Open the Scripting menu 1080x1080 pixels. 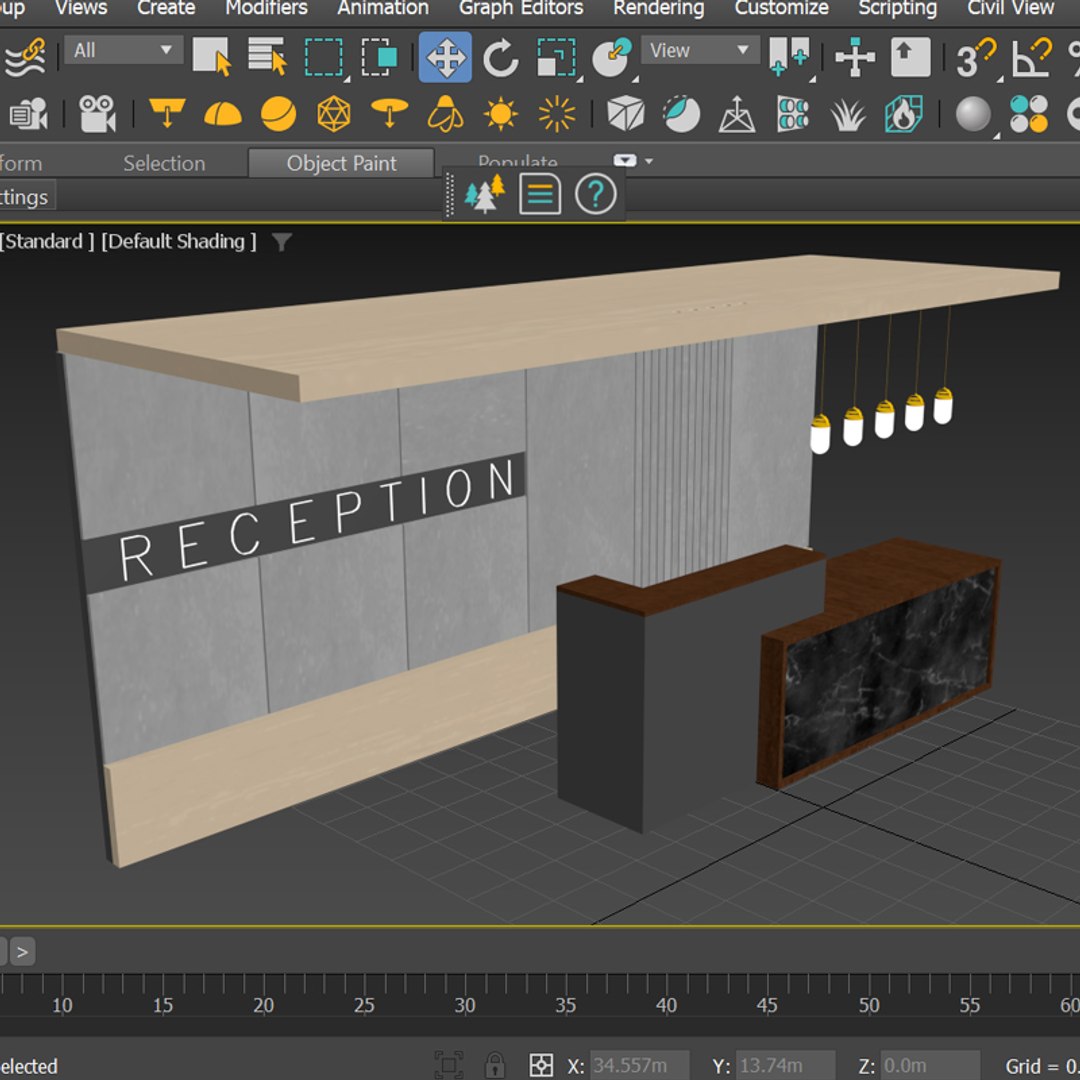[x=897, y=8]
